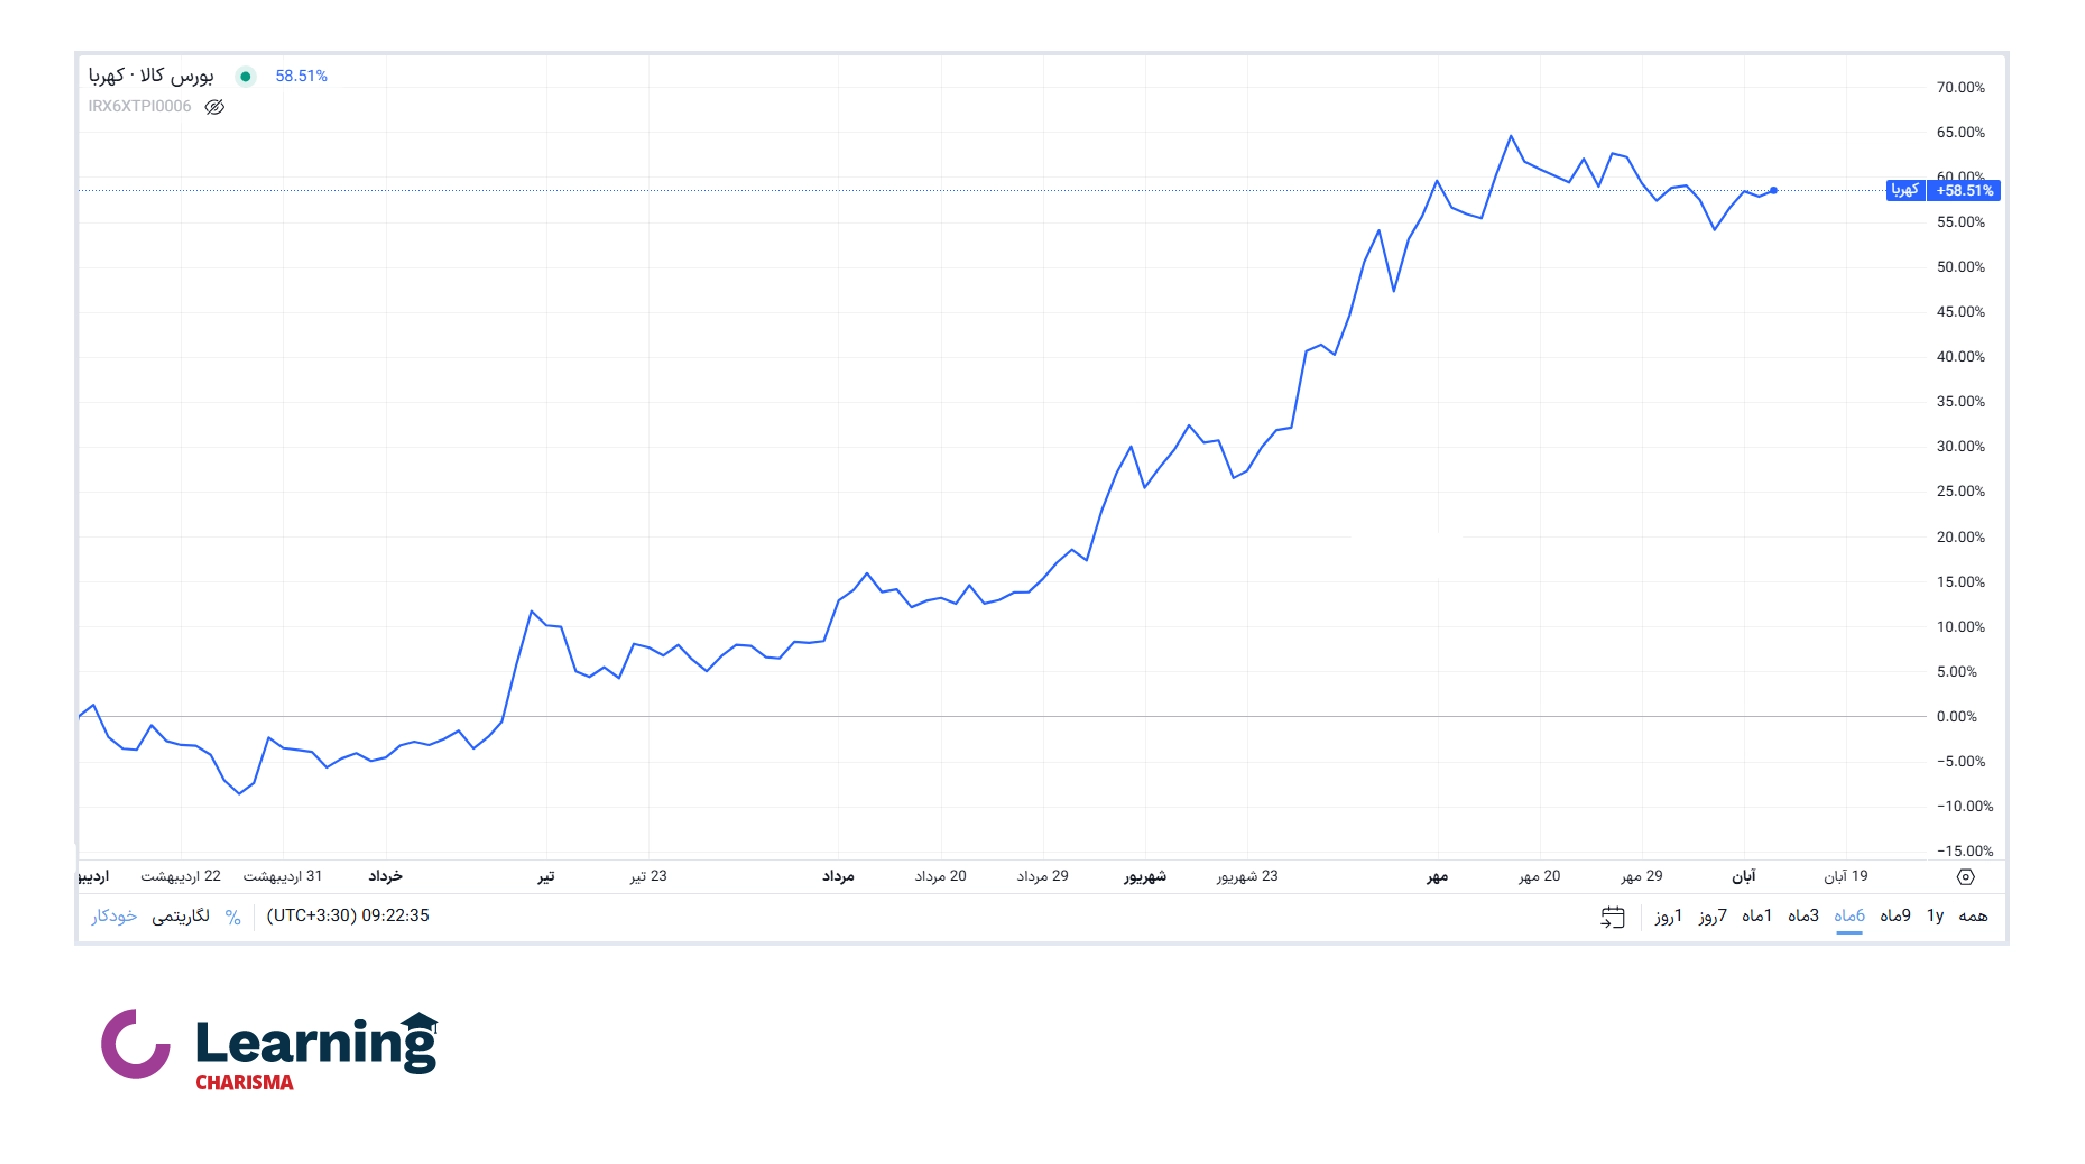Screen dimensions: 2085x1164
Task: Click the Learning Charisma logo
Action: click(x=270, y=1050)
